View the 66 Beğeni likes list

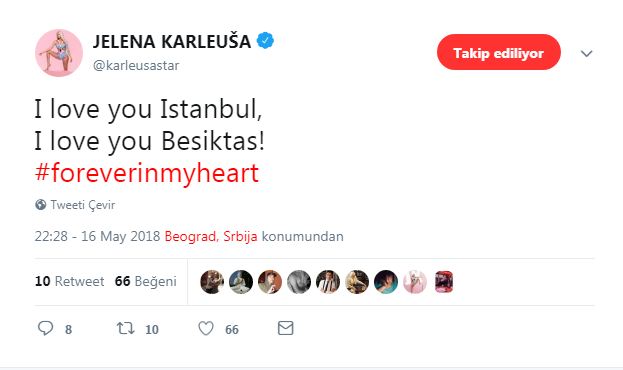[x=145, y=281]
